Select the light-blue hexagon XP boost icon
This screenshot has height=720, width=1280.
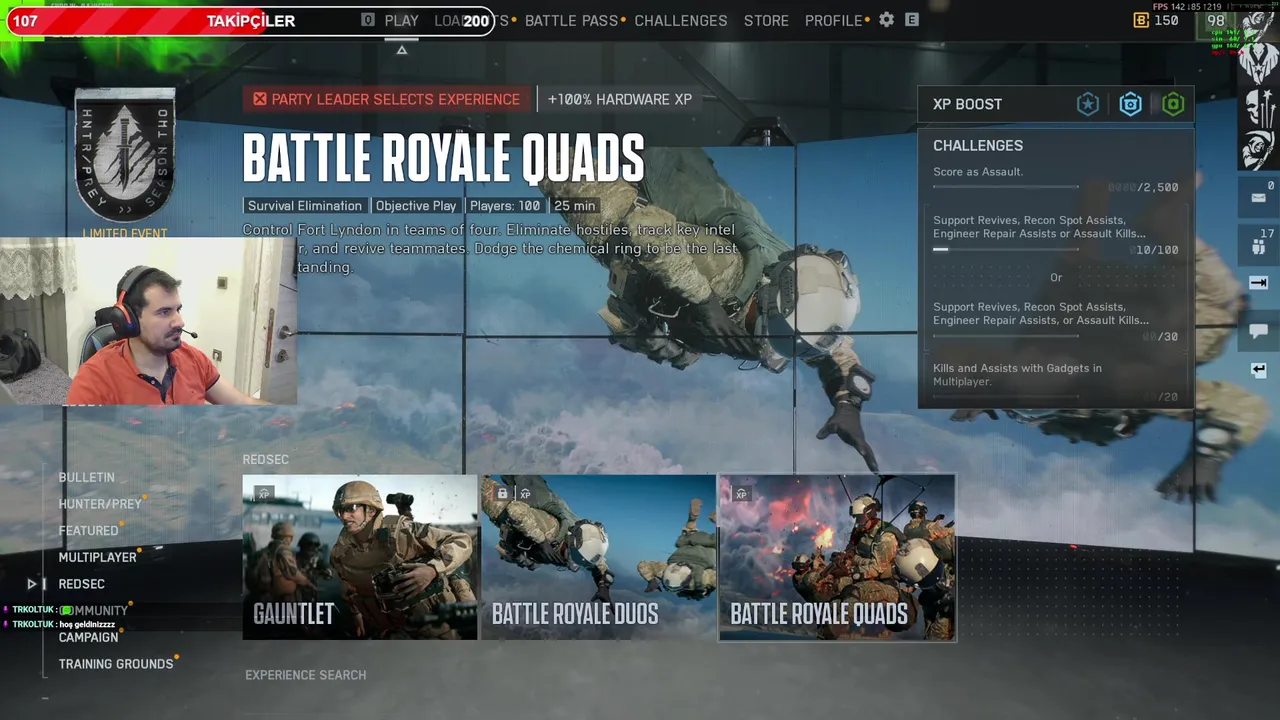pos(1130,104)
